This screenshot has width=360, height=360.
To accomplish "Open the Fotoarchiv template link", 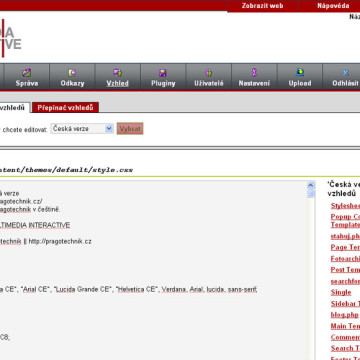I will tap(345, 258).
